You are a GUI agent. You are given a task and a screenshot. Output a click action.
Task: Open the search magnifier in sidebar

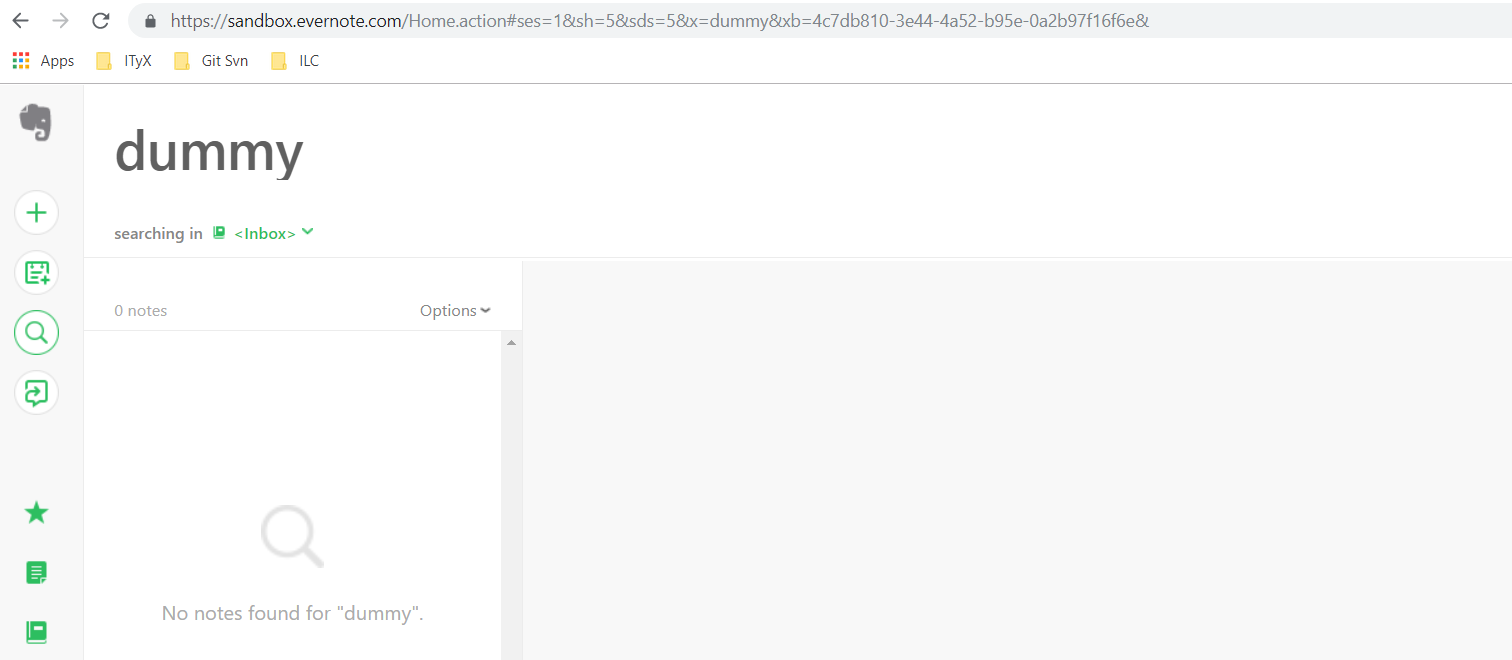point(36,333)
